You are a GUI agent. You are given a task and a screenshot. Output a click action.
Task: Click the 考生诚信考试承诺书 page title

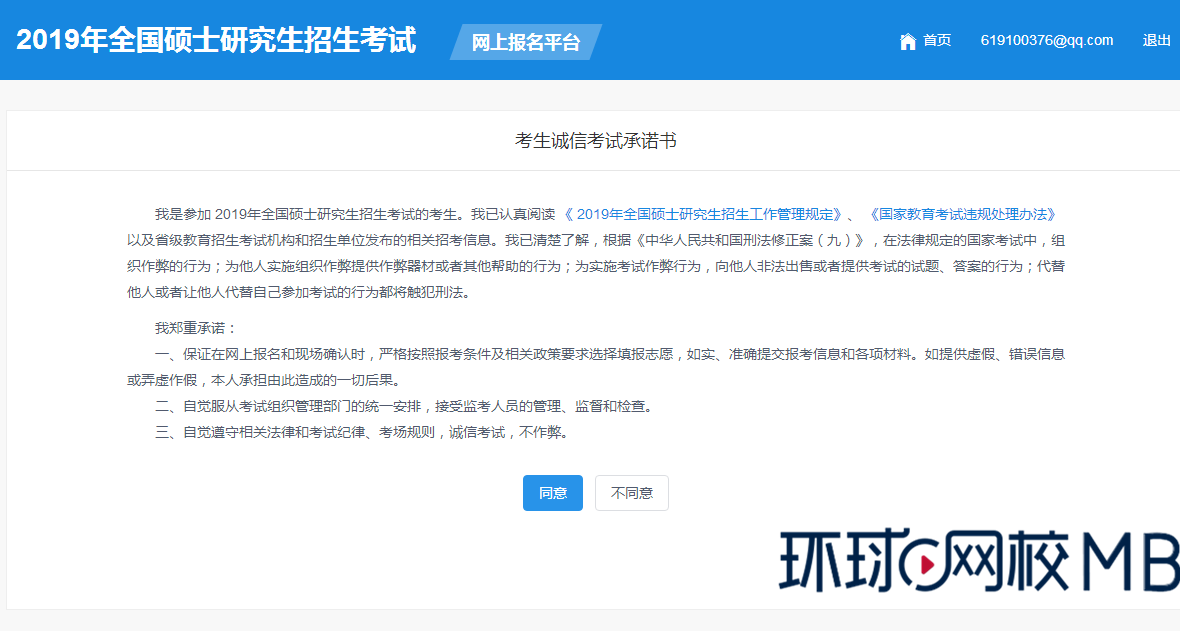tap(589, 140)
